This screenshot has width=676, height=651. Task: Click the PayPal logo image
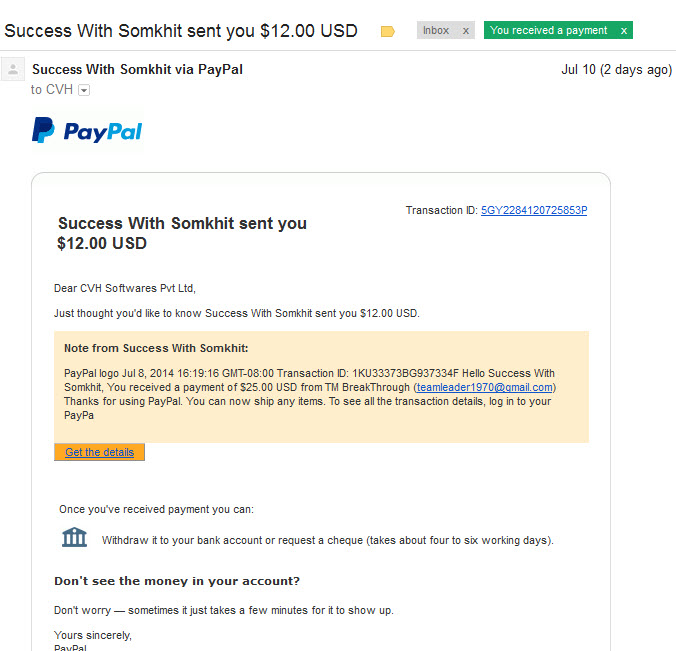click(87, 131)
